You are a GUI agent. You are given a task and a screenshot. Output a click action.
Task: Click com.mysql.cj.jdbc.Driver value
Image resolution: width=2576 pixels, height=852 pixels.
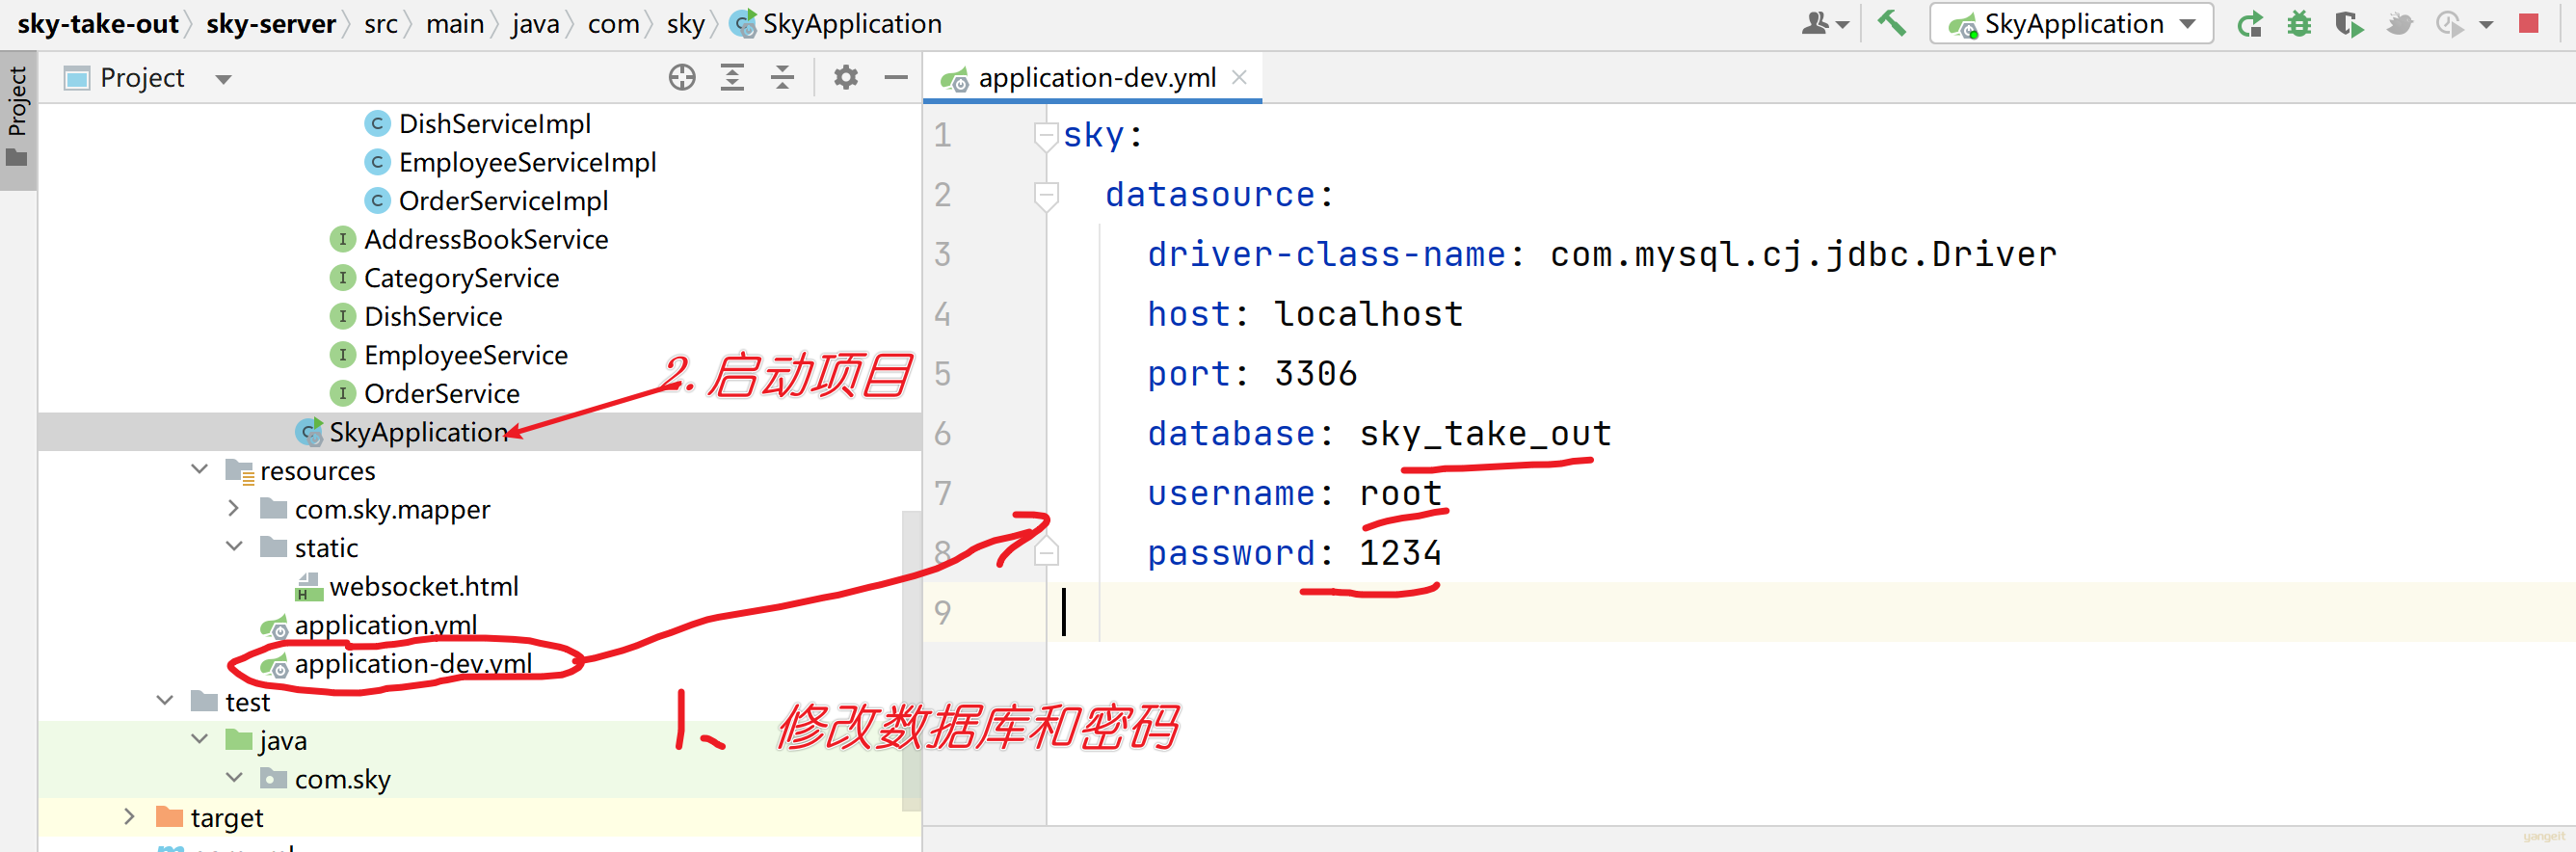pyautogui.click(x=1803, y=255)
